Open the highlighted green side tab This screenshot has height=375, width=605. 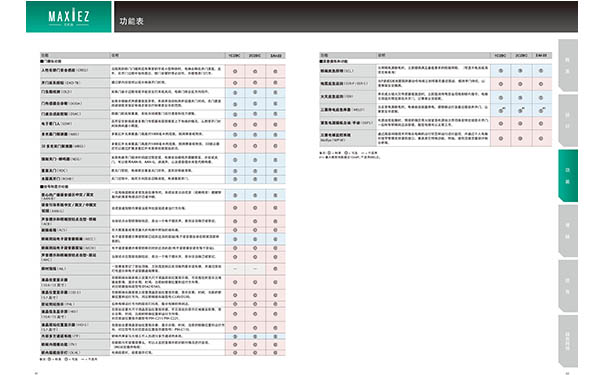pyautogui.click(x=568, y=176)
